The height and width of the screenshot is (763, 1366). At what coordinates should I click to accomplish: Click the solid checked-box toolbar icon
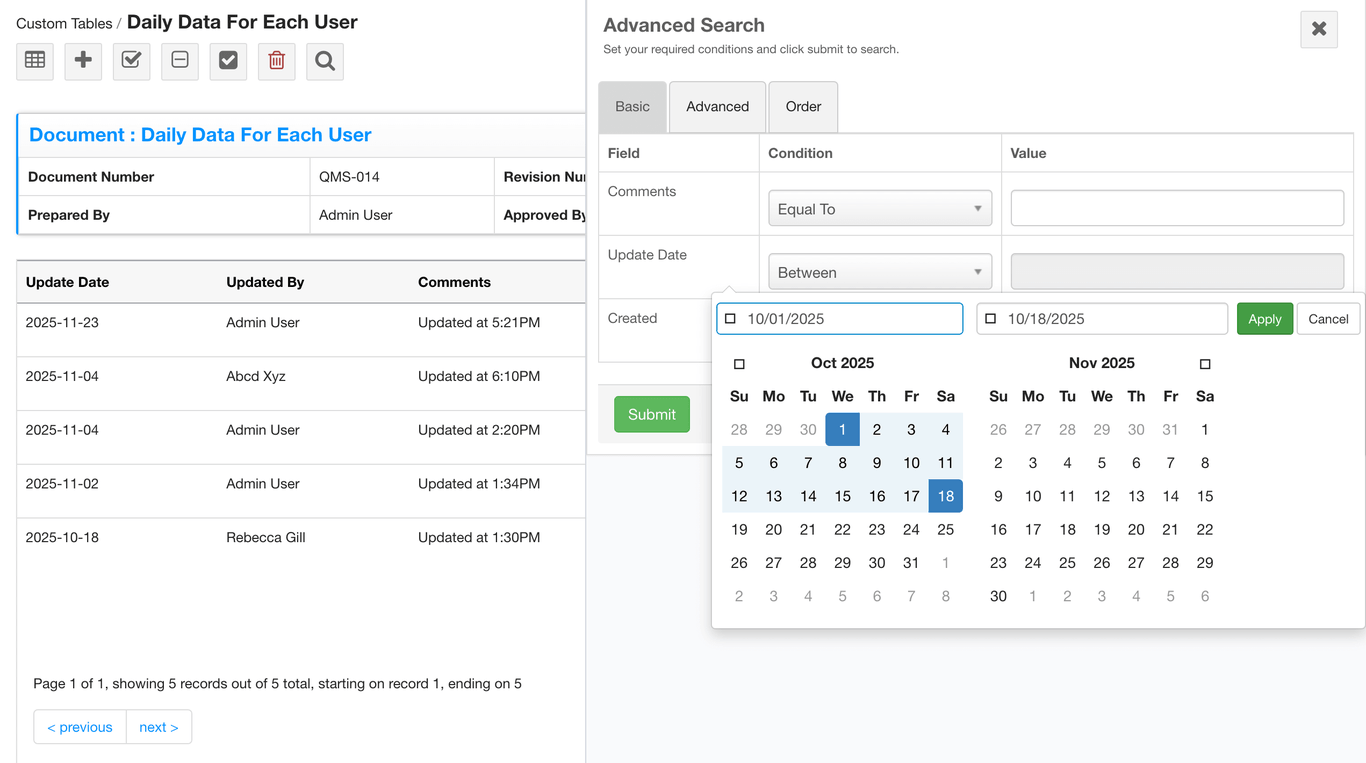(228, 61)
